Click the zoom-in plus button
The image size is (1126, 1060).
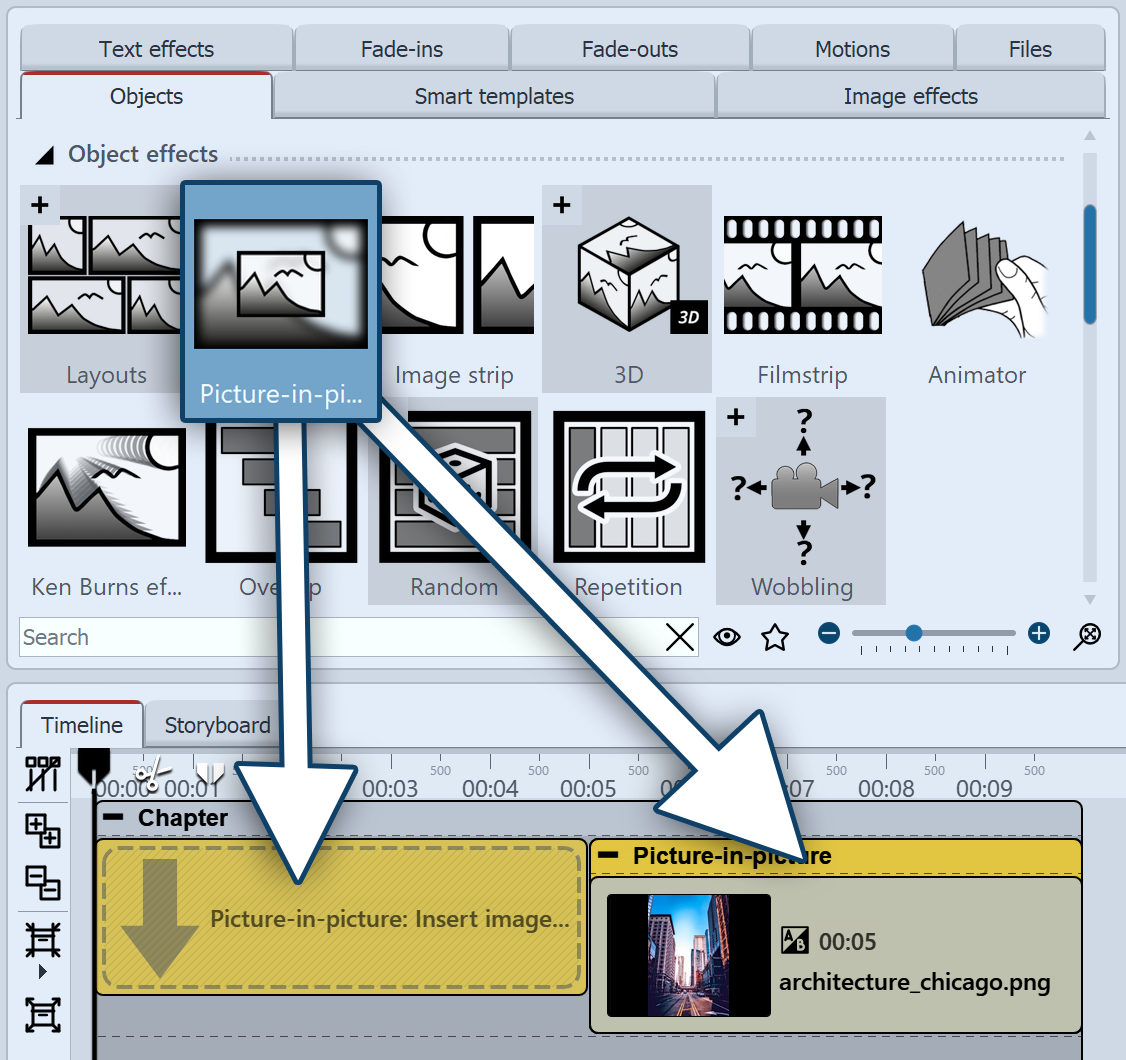coord(1039,633)
